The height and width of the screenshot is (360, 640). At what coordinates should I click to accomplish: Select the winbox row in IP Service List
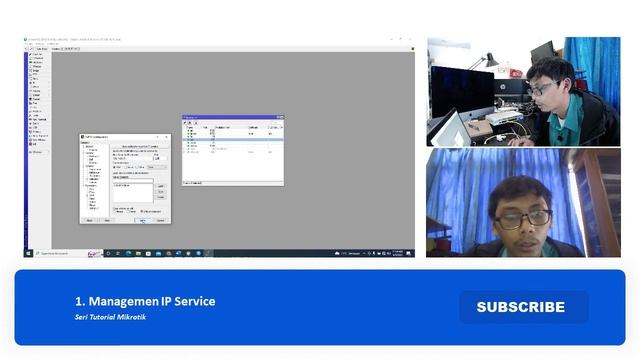click(x=233, y=146)
